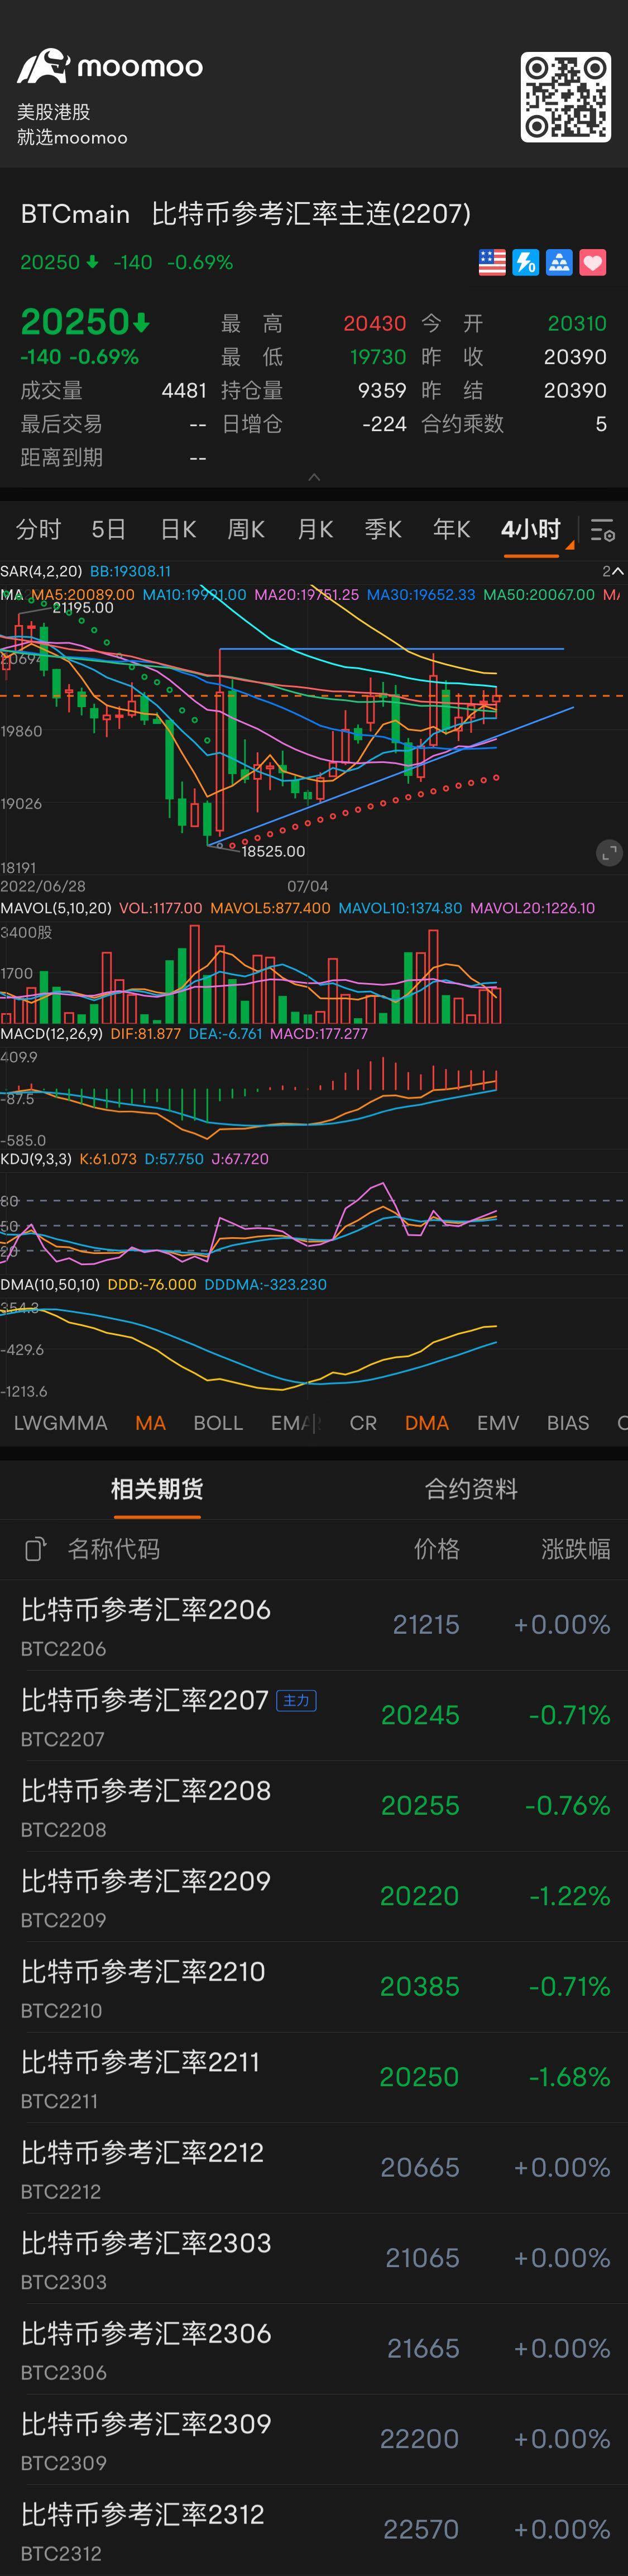Image resolution: width=628 pixels, height=2576 pixels.
Task: Switch to the 月K chart tab
Action: (x=315, y=529)
